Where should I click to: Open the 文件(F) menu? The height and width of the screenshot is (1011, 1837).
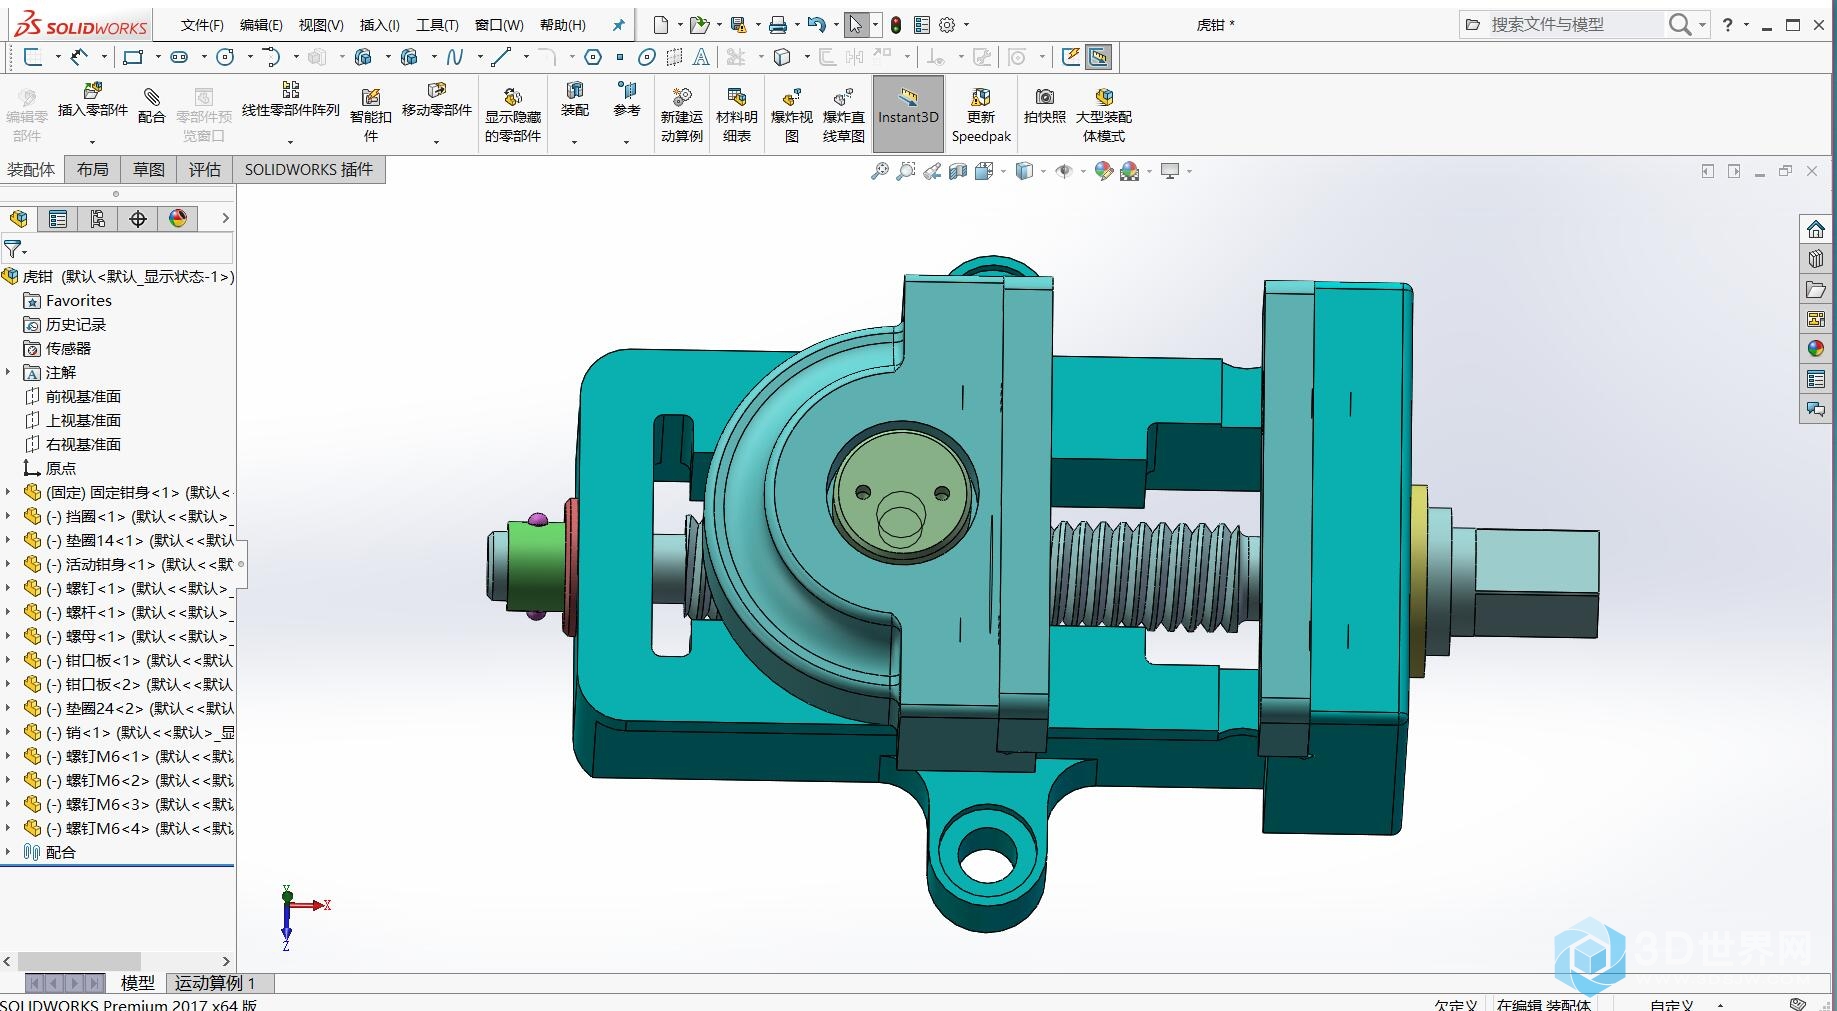(202, 25)
